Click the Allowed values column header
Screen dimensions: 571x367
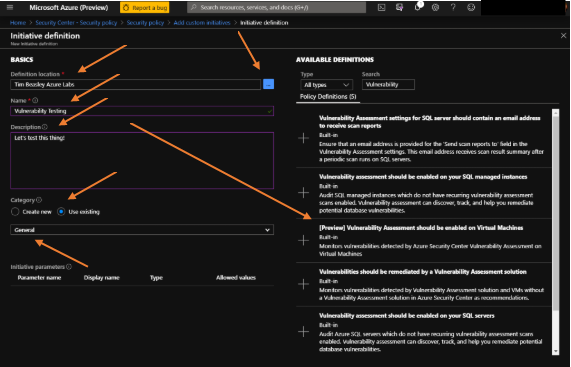click(x=236, y=277)
